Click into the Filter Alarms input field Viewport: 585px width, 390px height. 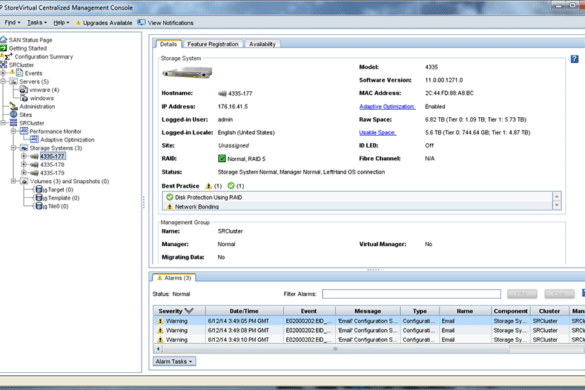pyautogui.click(x=411, y=294)
